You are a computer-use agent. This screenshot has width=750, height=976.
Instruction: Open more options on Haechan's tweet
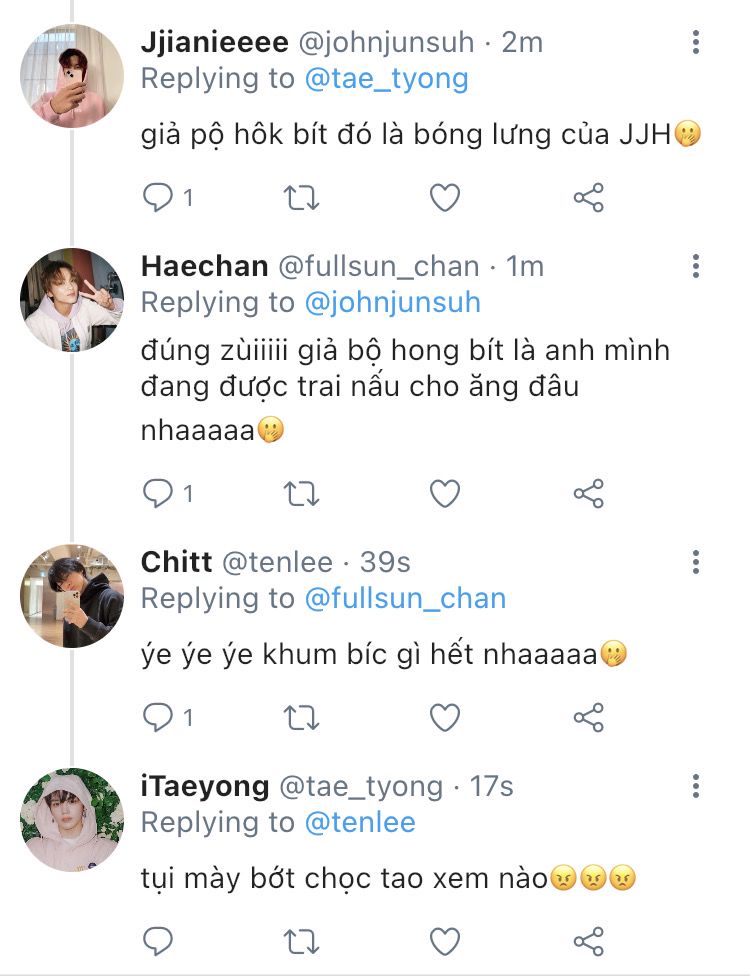click(x=696, y=266)
